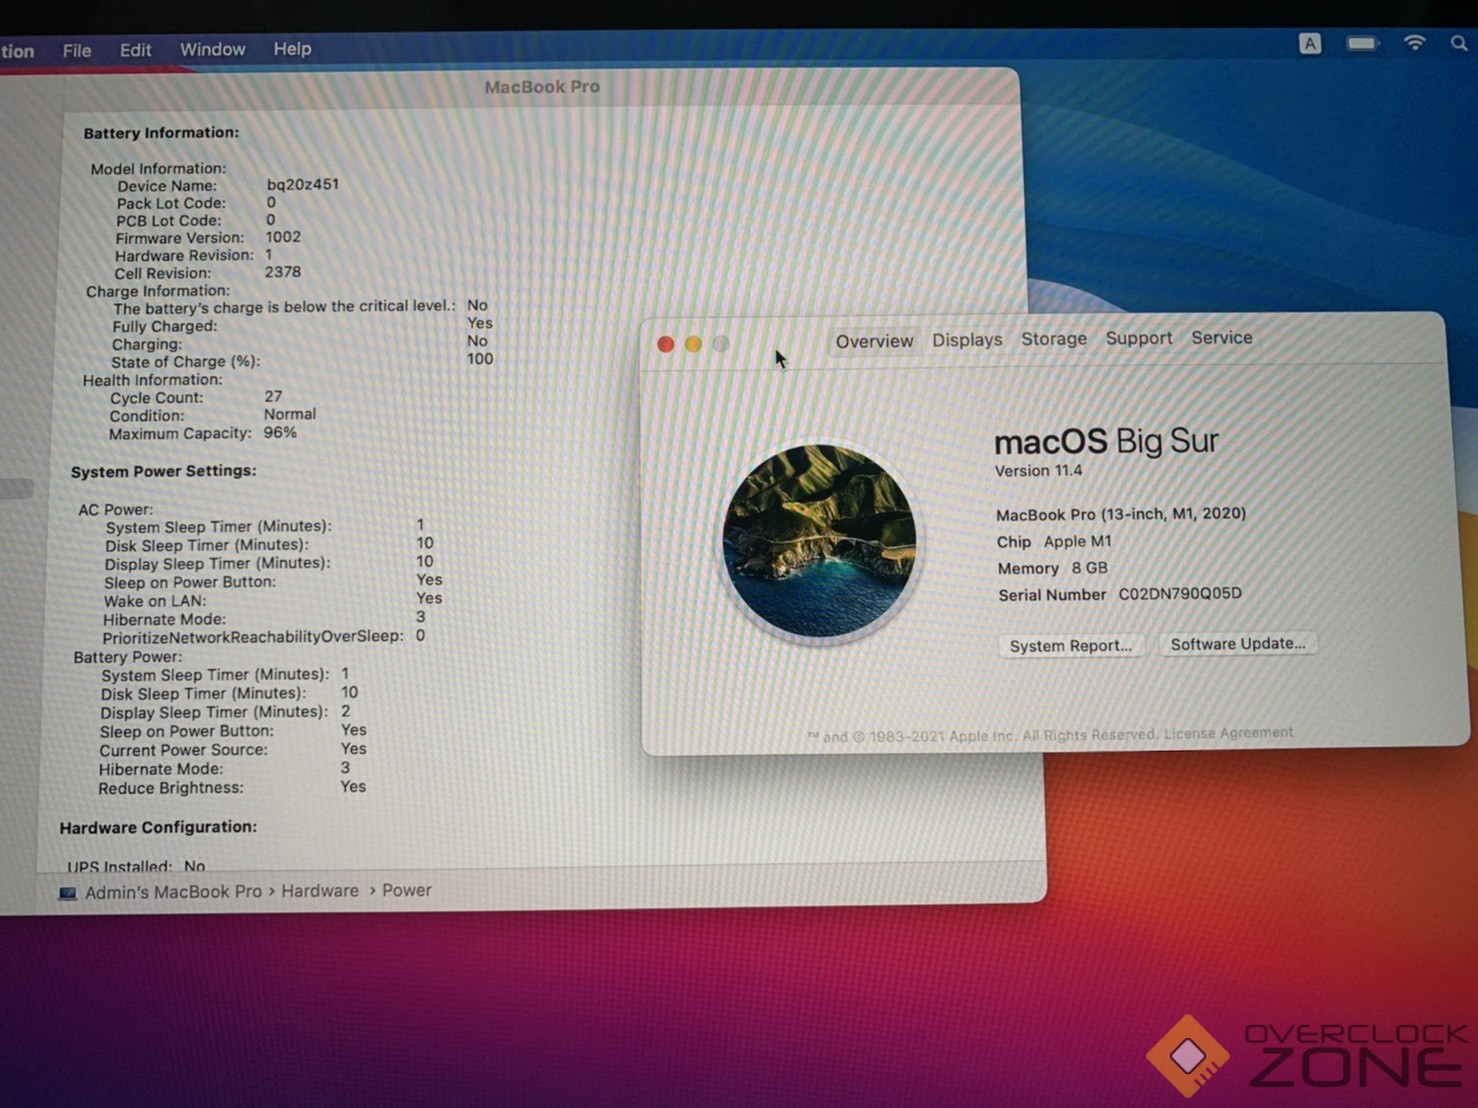Open the Edit menu
This screenshot has width=1478, height=1108.
[x=135, y=50]
